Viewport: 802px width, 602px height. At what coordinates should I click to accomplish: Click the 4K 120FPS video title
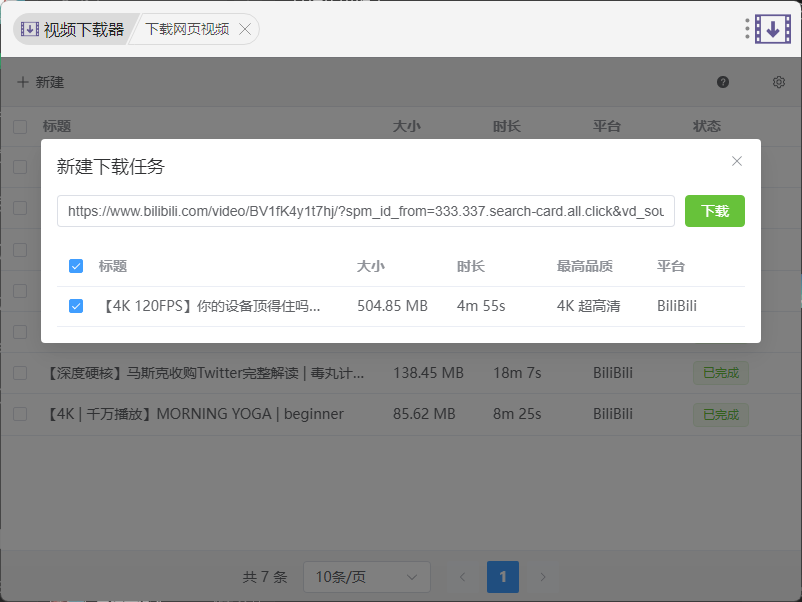tap(210, 306)
